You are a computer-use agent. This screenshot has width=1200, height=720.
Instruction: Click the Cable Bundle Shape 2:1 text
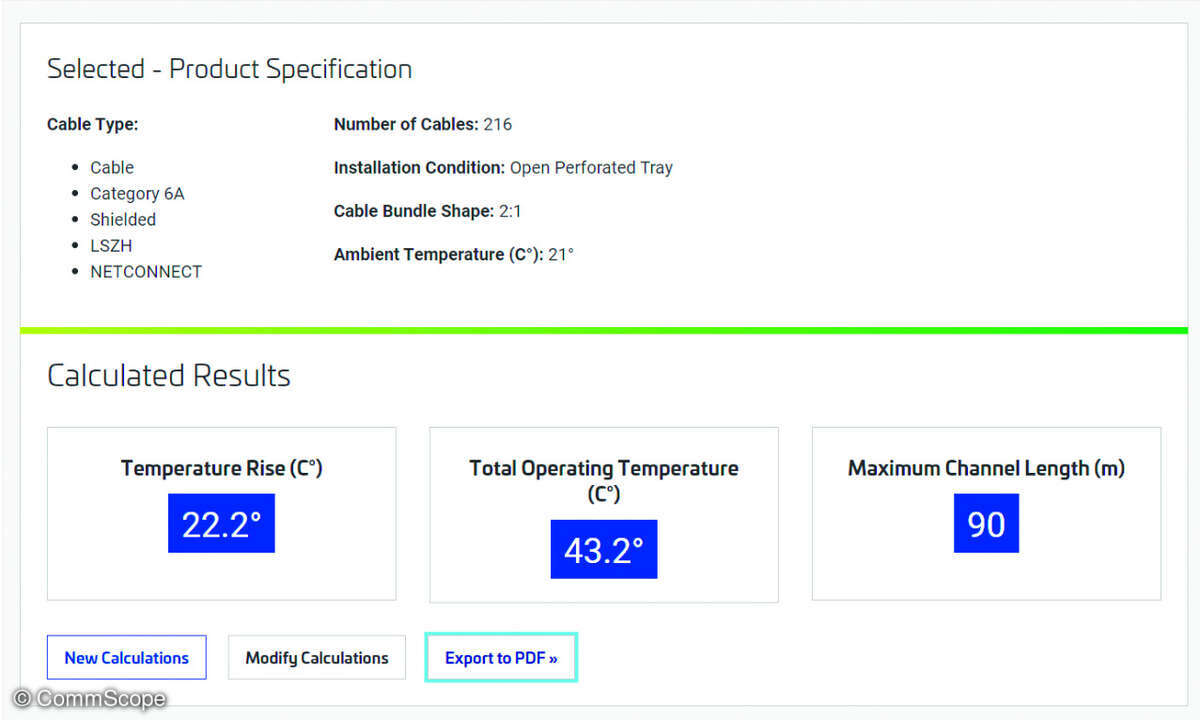point(427,211)
